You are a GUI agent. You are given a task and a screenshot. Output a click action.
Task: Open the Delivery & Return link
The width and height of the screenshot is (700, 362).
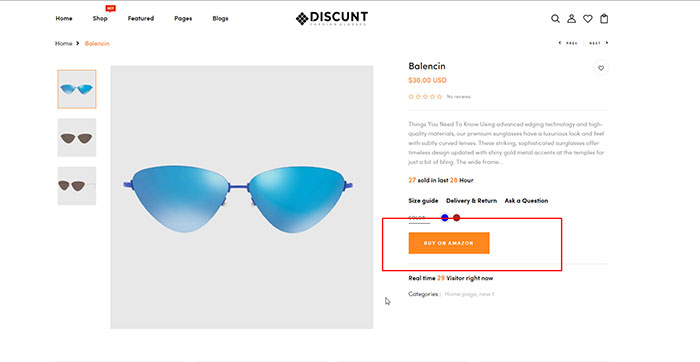pyautogui.click(x=471, y=201)
